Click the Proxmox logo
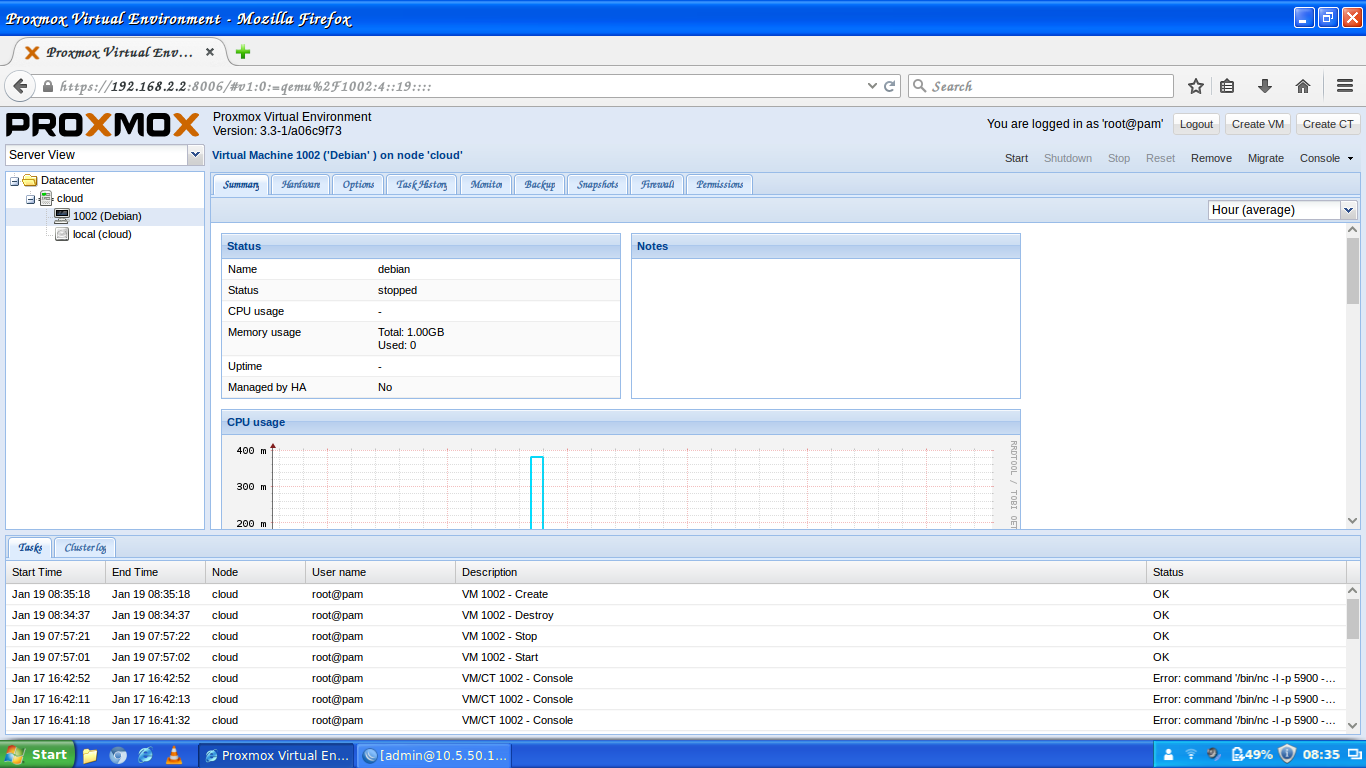This screenshot has width=1366, height=768. coord(103,124)
